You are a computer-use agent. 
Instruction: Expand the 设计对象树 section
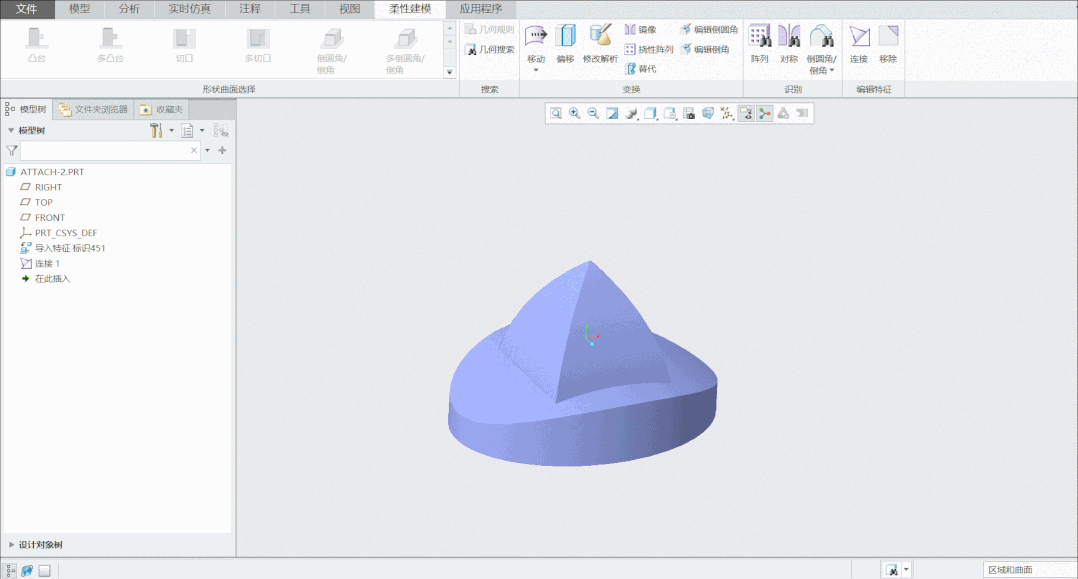11,545
